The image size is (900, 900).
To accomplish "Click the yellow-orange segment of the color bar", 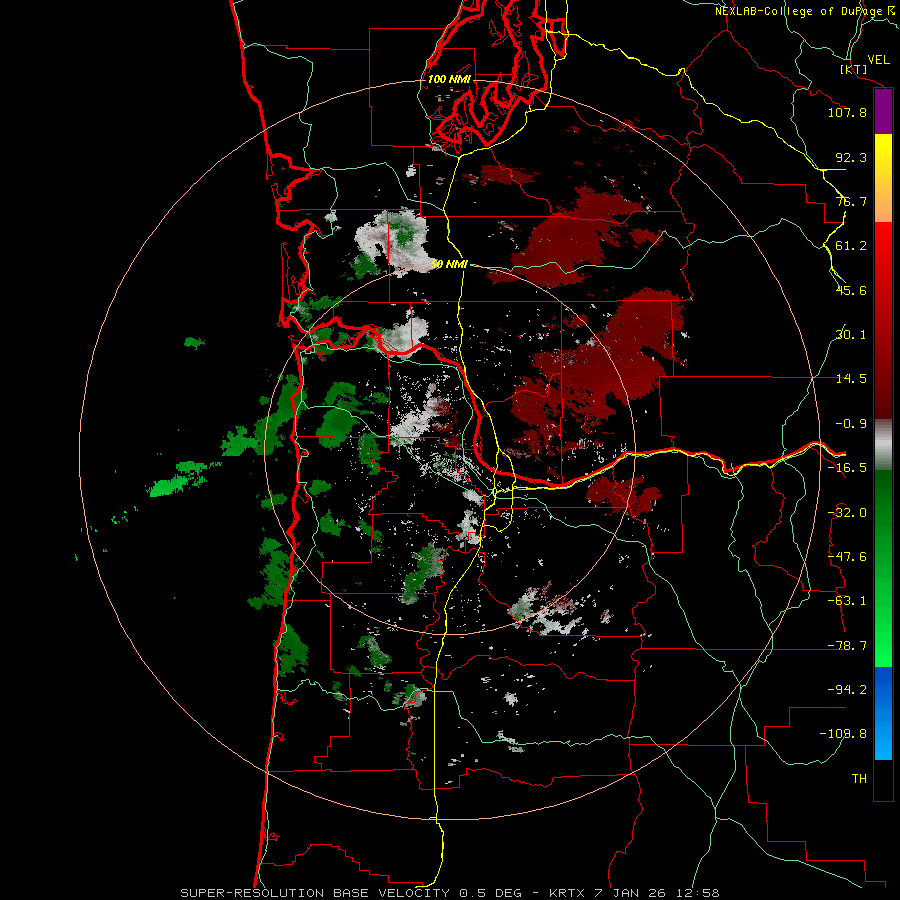I will point(883,178).
